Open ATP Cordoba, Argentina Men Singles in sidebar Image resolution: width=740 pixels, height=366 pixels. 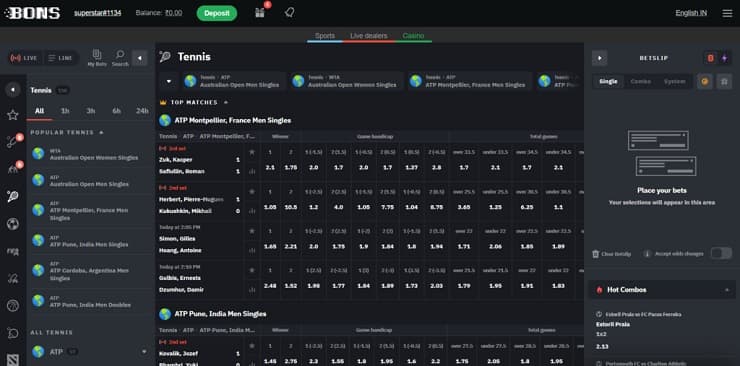pyautogui.click(x=90, y=271)
